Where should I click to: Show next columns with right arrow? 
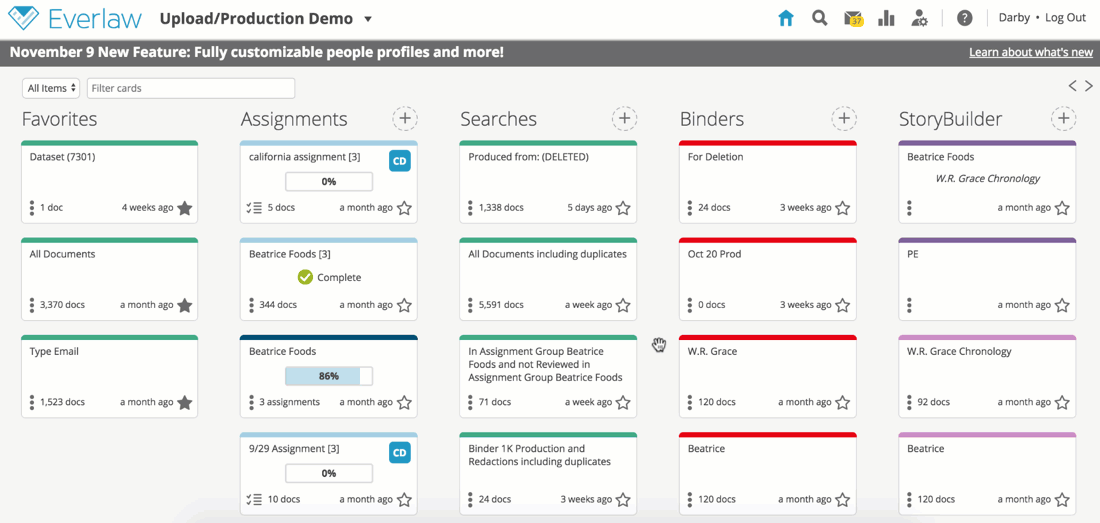(1089, 86)
